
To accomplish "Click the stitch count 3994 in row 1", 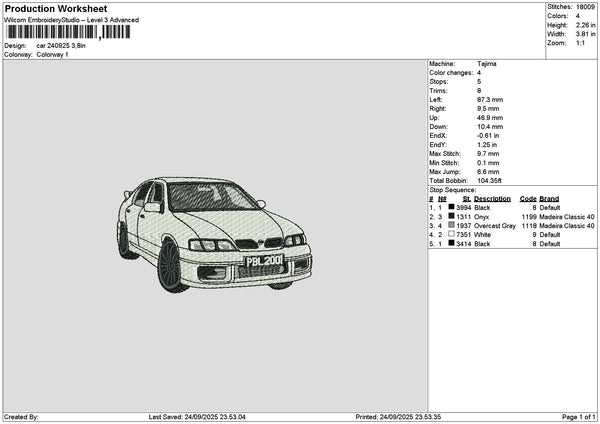I will (x=463, y=208).
